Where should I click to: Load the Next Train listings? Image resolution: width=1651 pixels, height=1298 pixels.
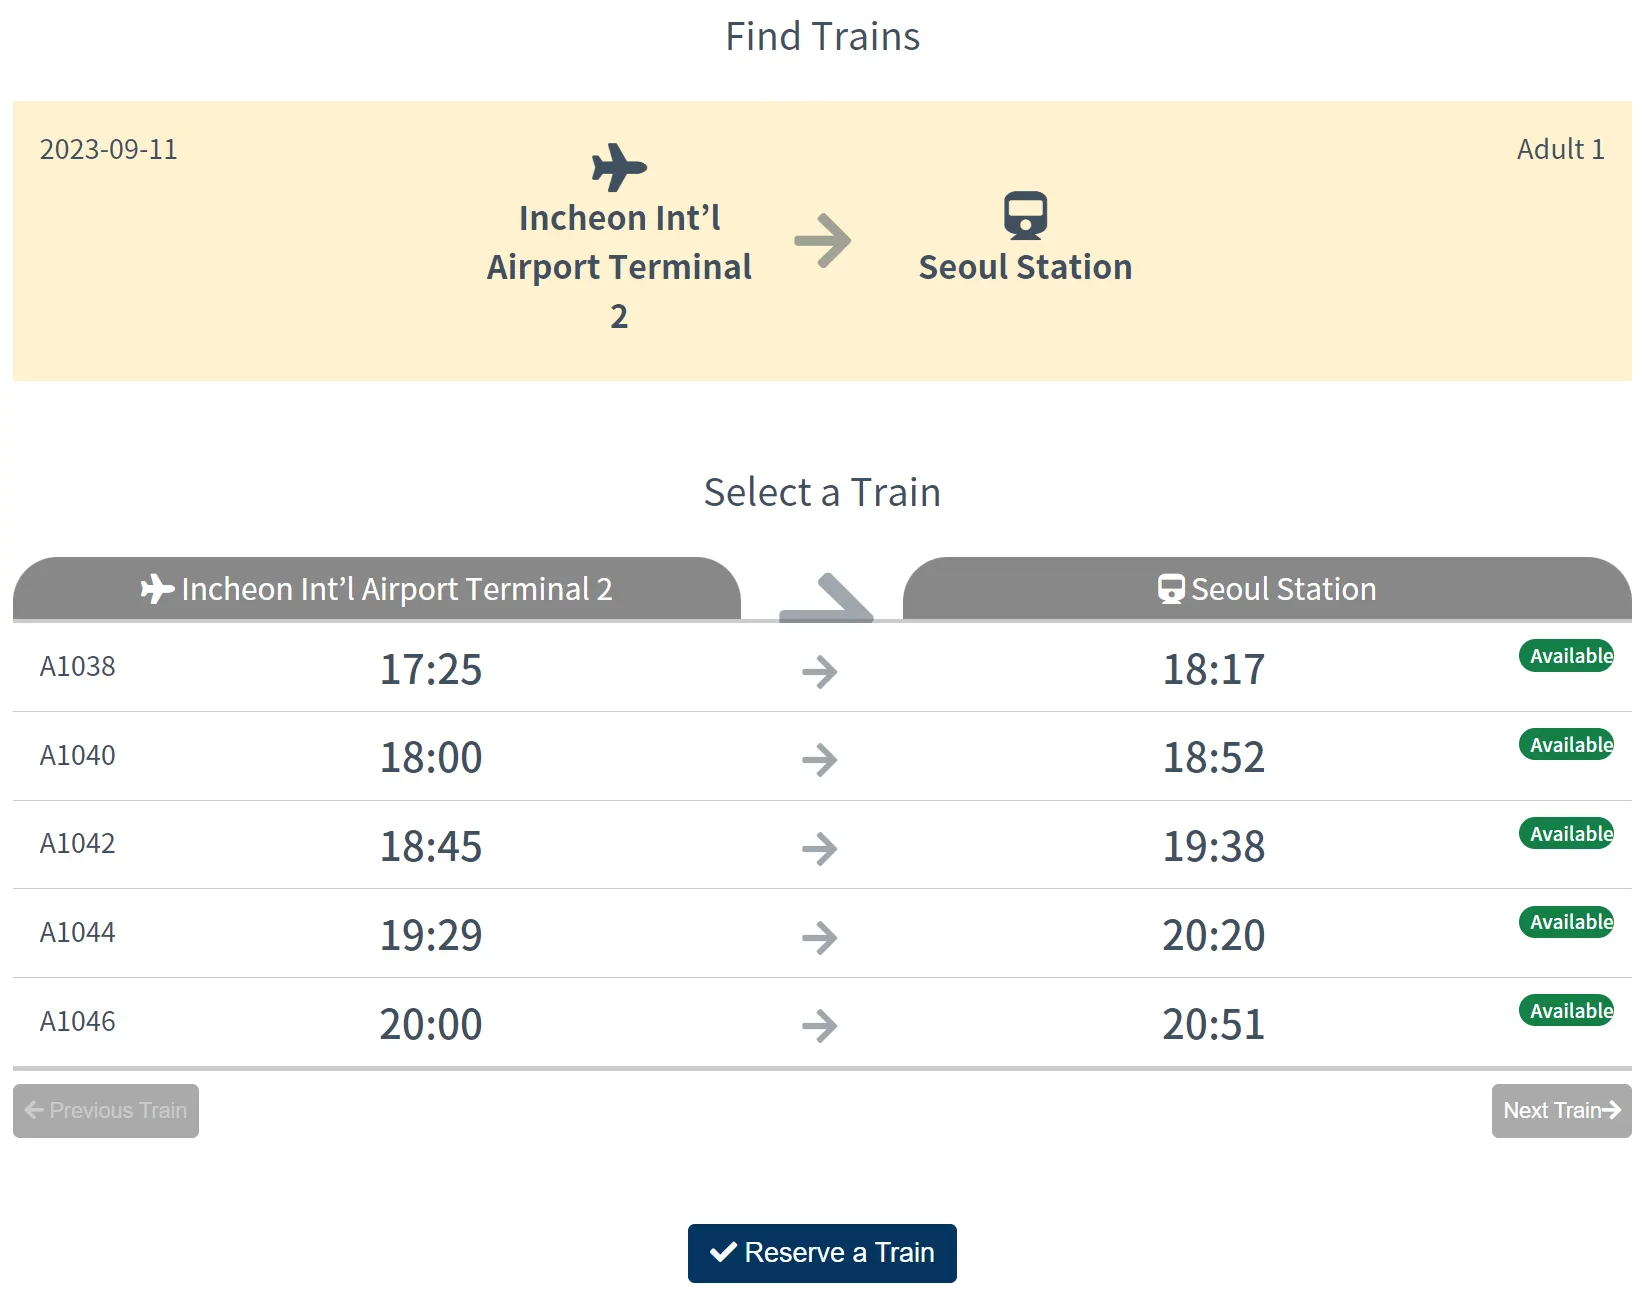pos(1560,1111)
